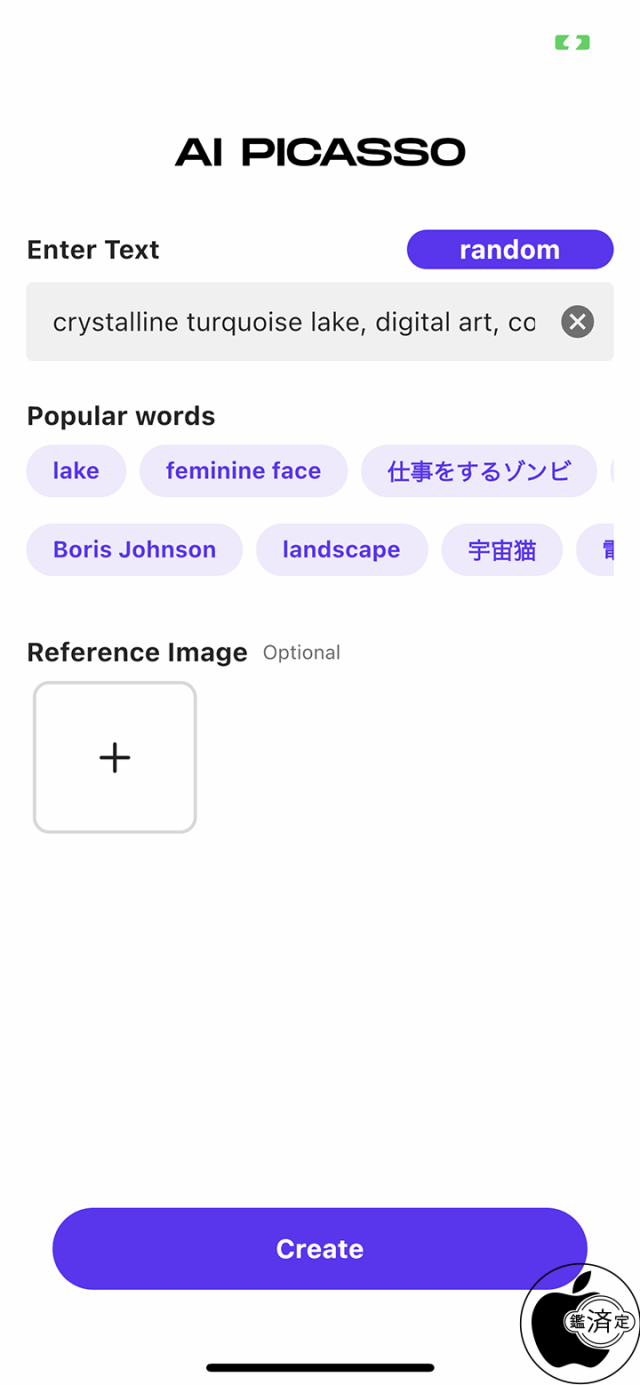Select the 'feminine face' popular word
The height and width of the screenshot is (1385, 640).
243,470
